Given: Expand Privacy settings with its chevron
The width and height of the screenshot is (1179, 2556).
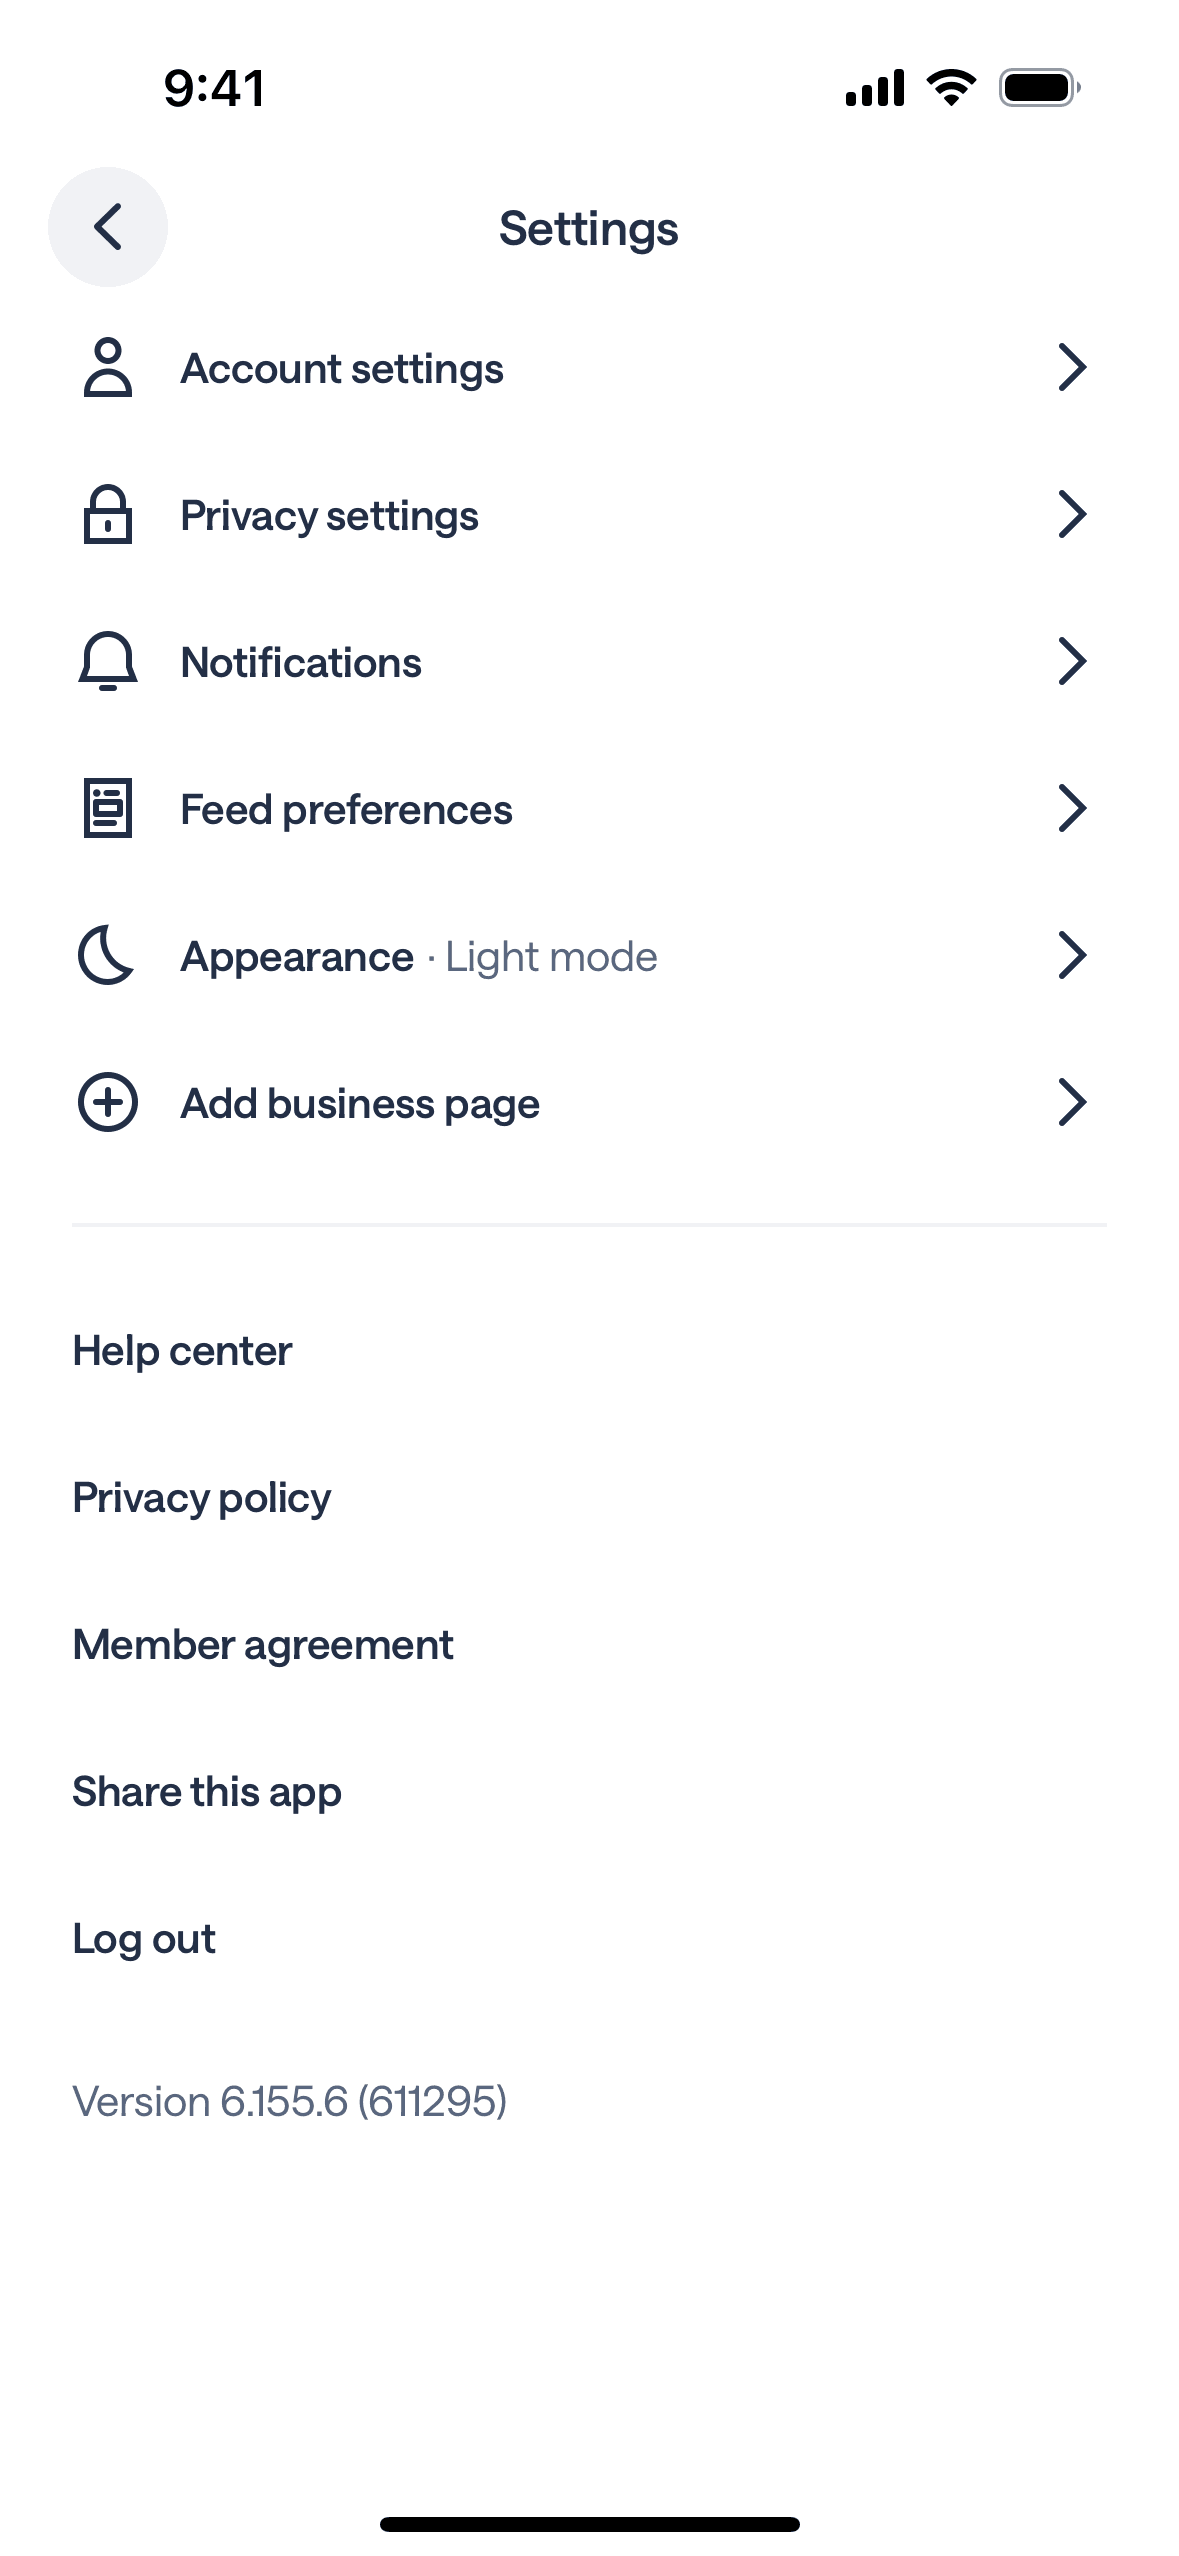Looking at the screenshot, I should (1071, 515).
